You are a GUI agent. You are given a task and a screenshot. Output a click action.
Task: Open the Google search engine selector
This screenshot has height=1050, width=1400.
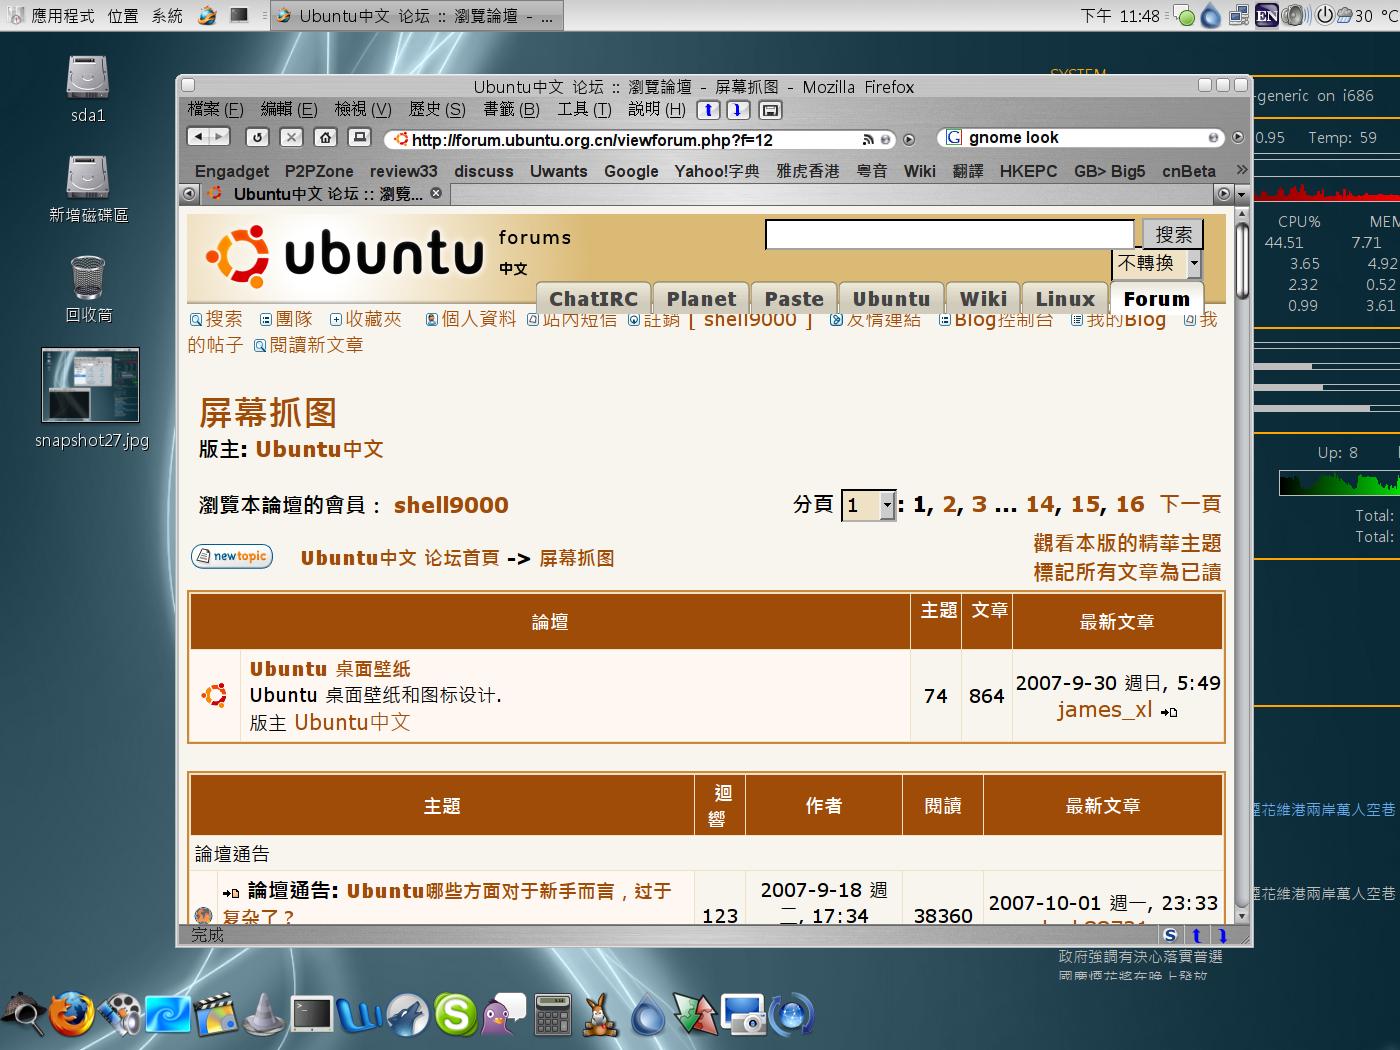click(954, 137)
